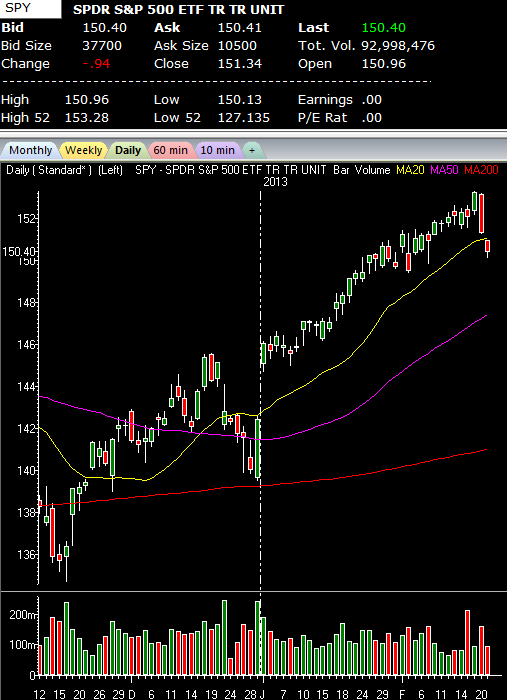
Task: Click the 152 price axis label
Action: click(27, 218)
